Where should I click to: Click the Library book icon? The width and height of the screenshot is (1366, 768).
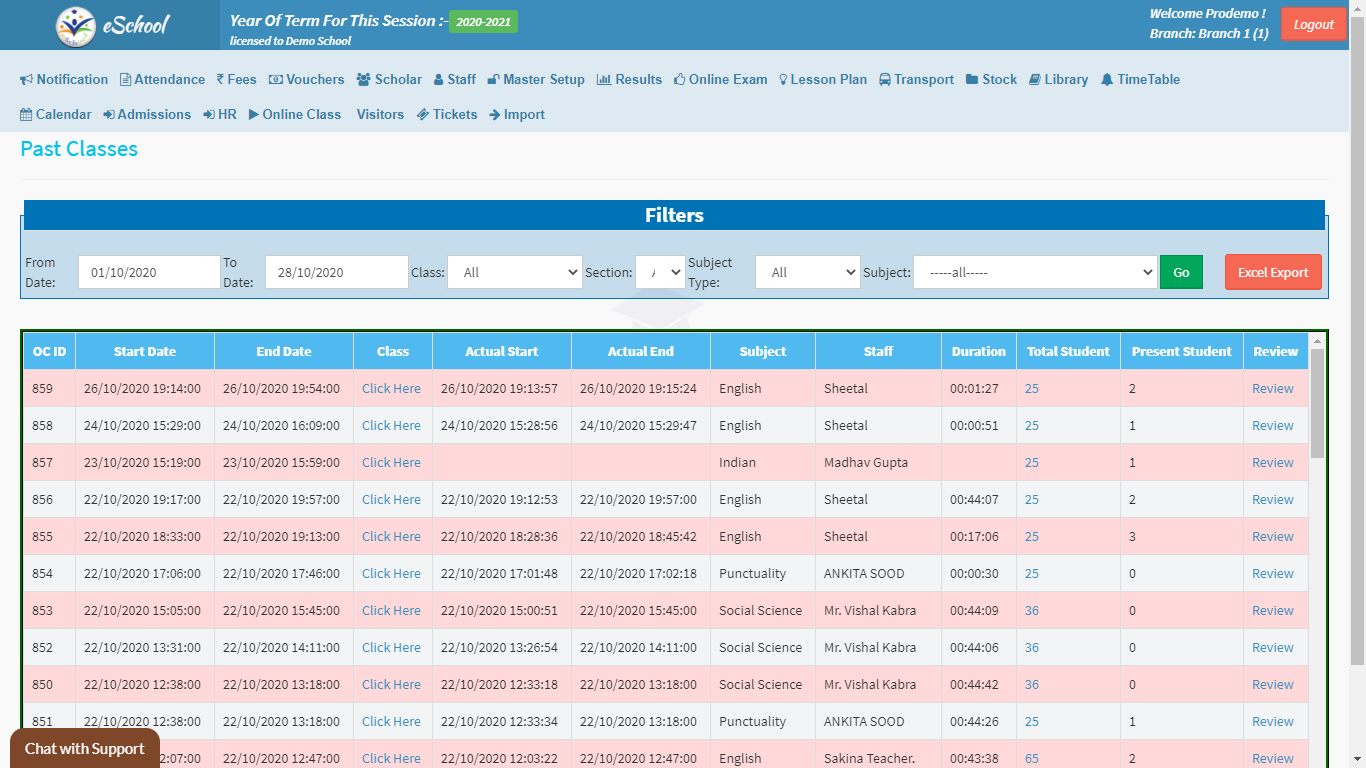1035,80
